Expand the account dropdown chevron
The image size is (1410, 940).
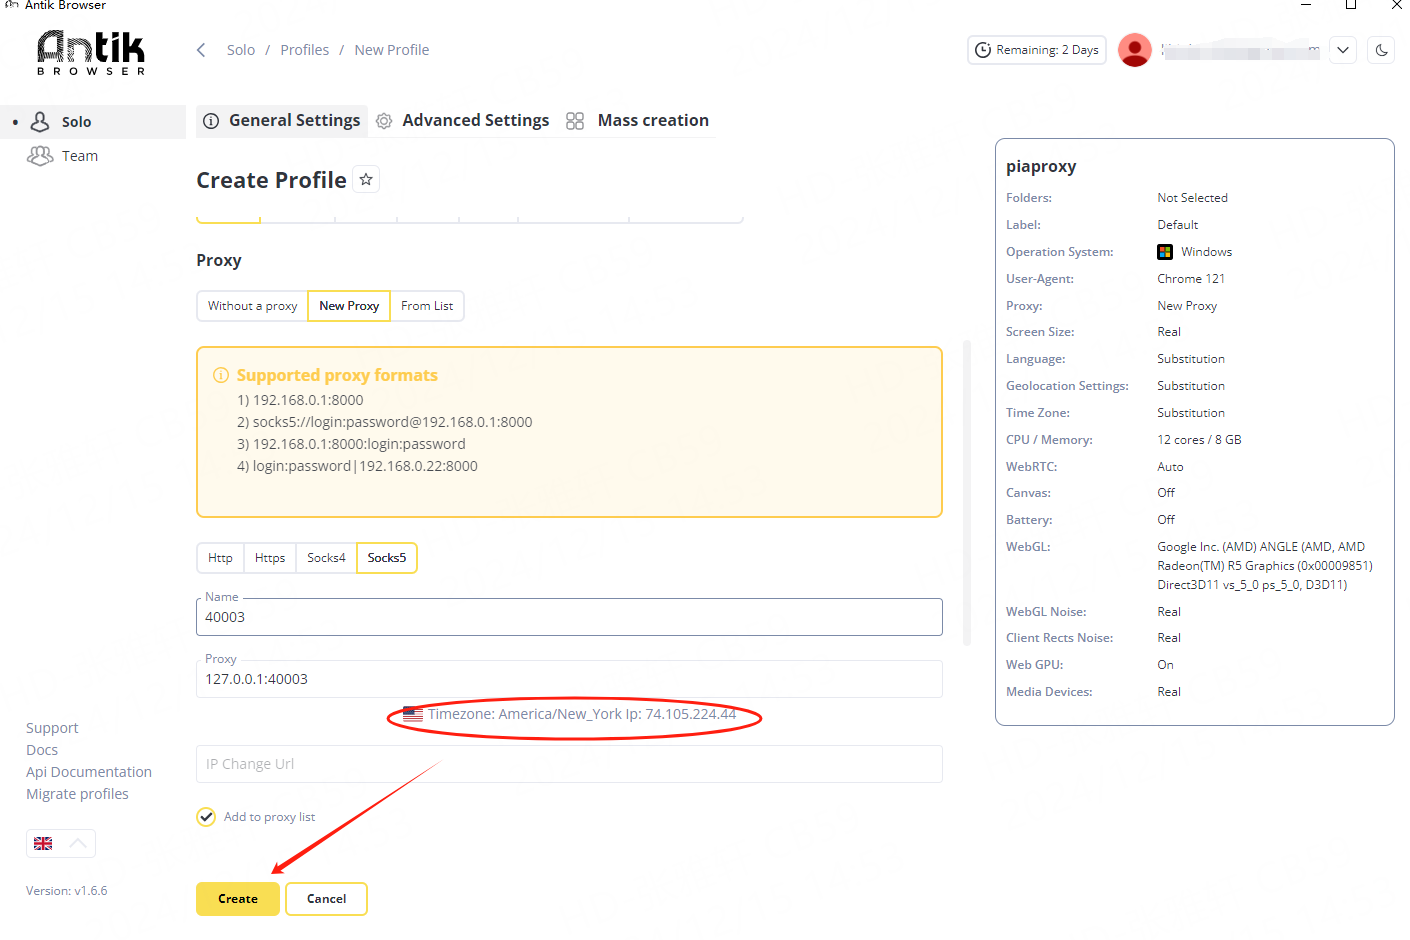1343,50
